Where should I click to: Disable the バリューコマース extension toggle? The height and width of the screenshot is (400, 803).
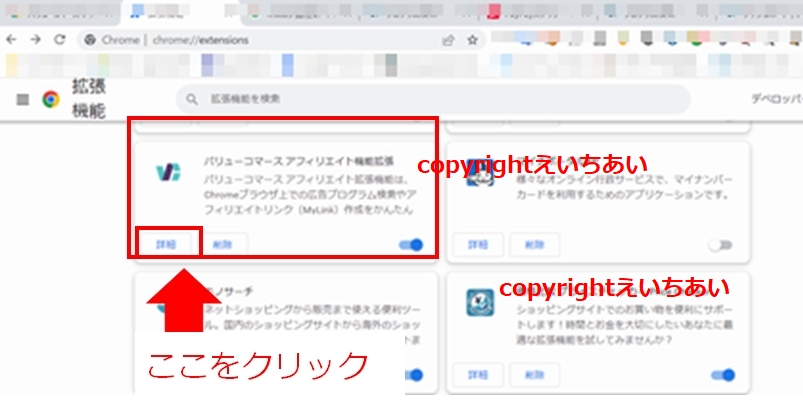411,245
